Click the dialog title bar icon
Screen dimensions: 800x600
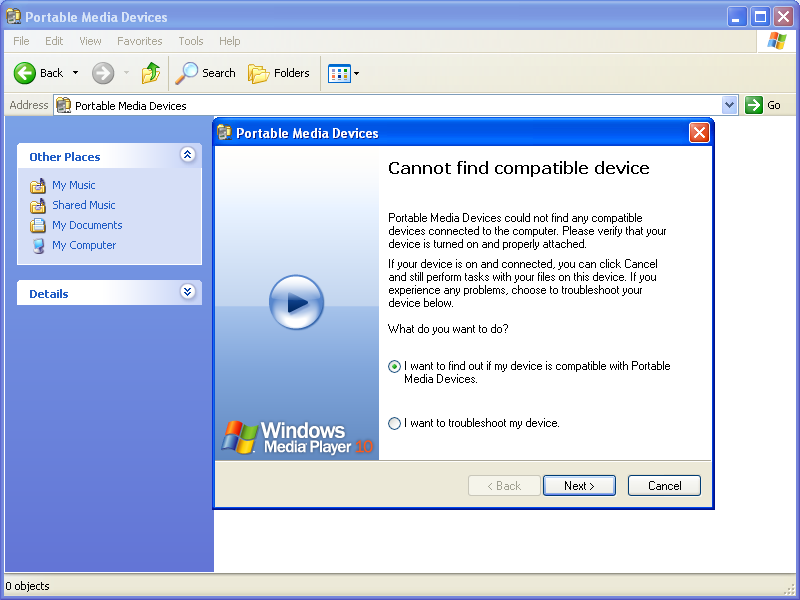224,133
